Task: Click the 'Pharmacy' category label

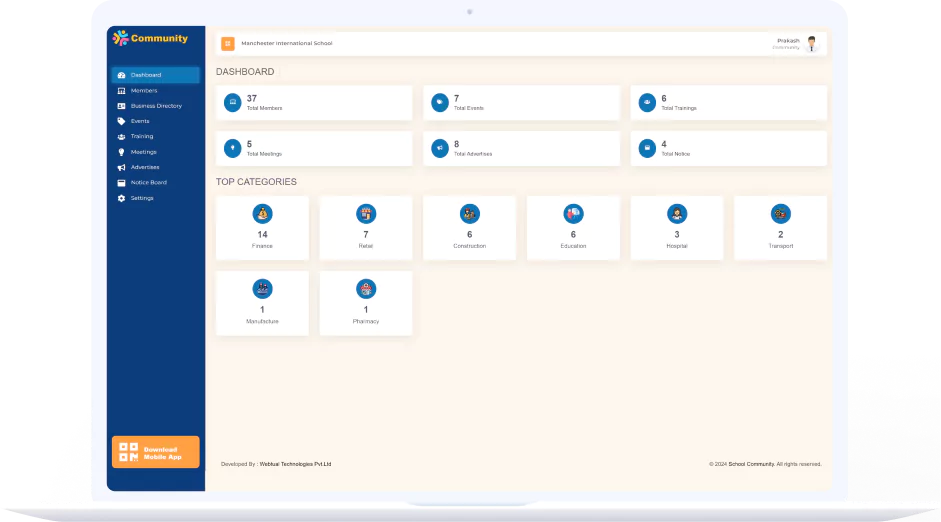Action: [x=366, y=322]
